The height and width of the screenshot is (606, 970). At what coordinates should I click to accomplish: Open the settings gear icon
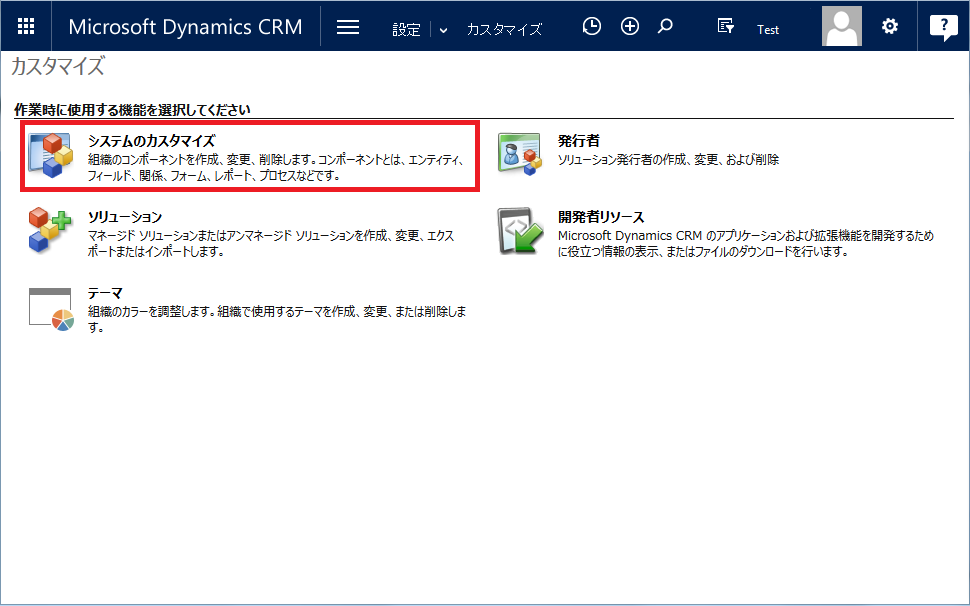[x=890, y=26]
